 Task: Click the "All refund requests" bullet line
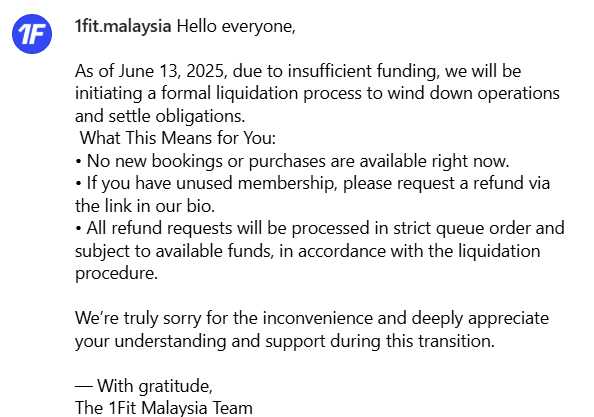[x=320, y=228]
